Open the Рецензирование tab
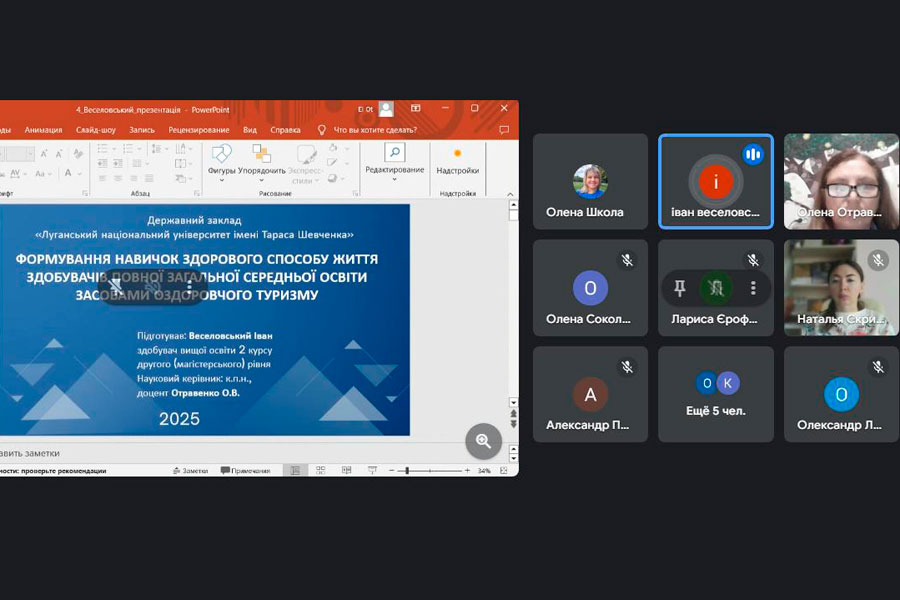This screenshot has height=600, width=900. pyautogui.click(x=199, y=130)
